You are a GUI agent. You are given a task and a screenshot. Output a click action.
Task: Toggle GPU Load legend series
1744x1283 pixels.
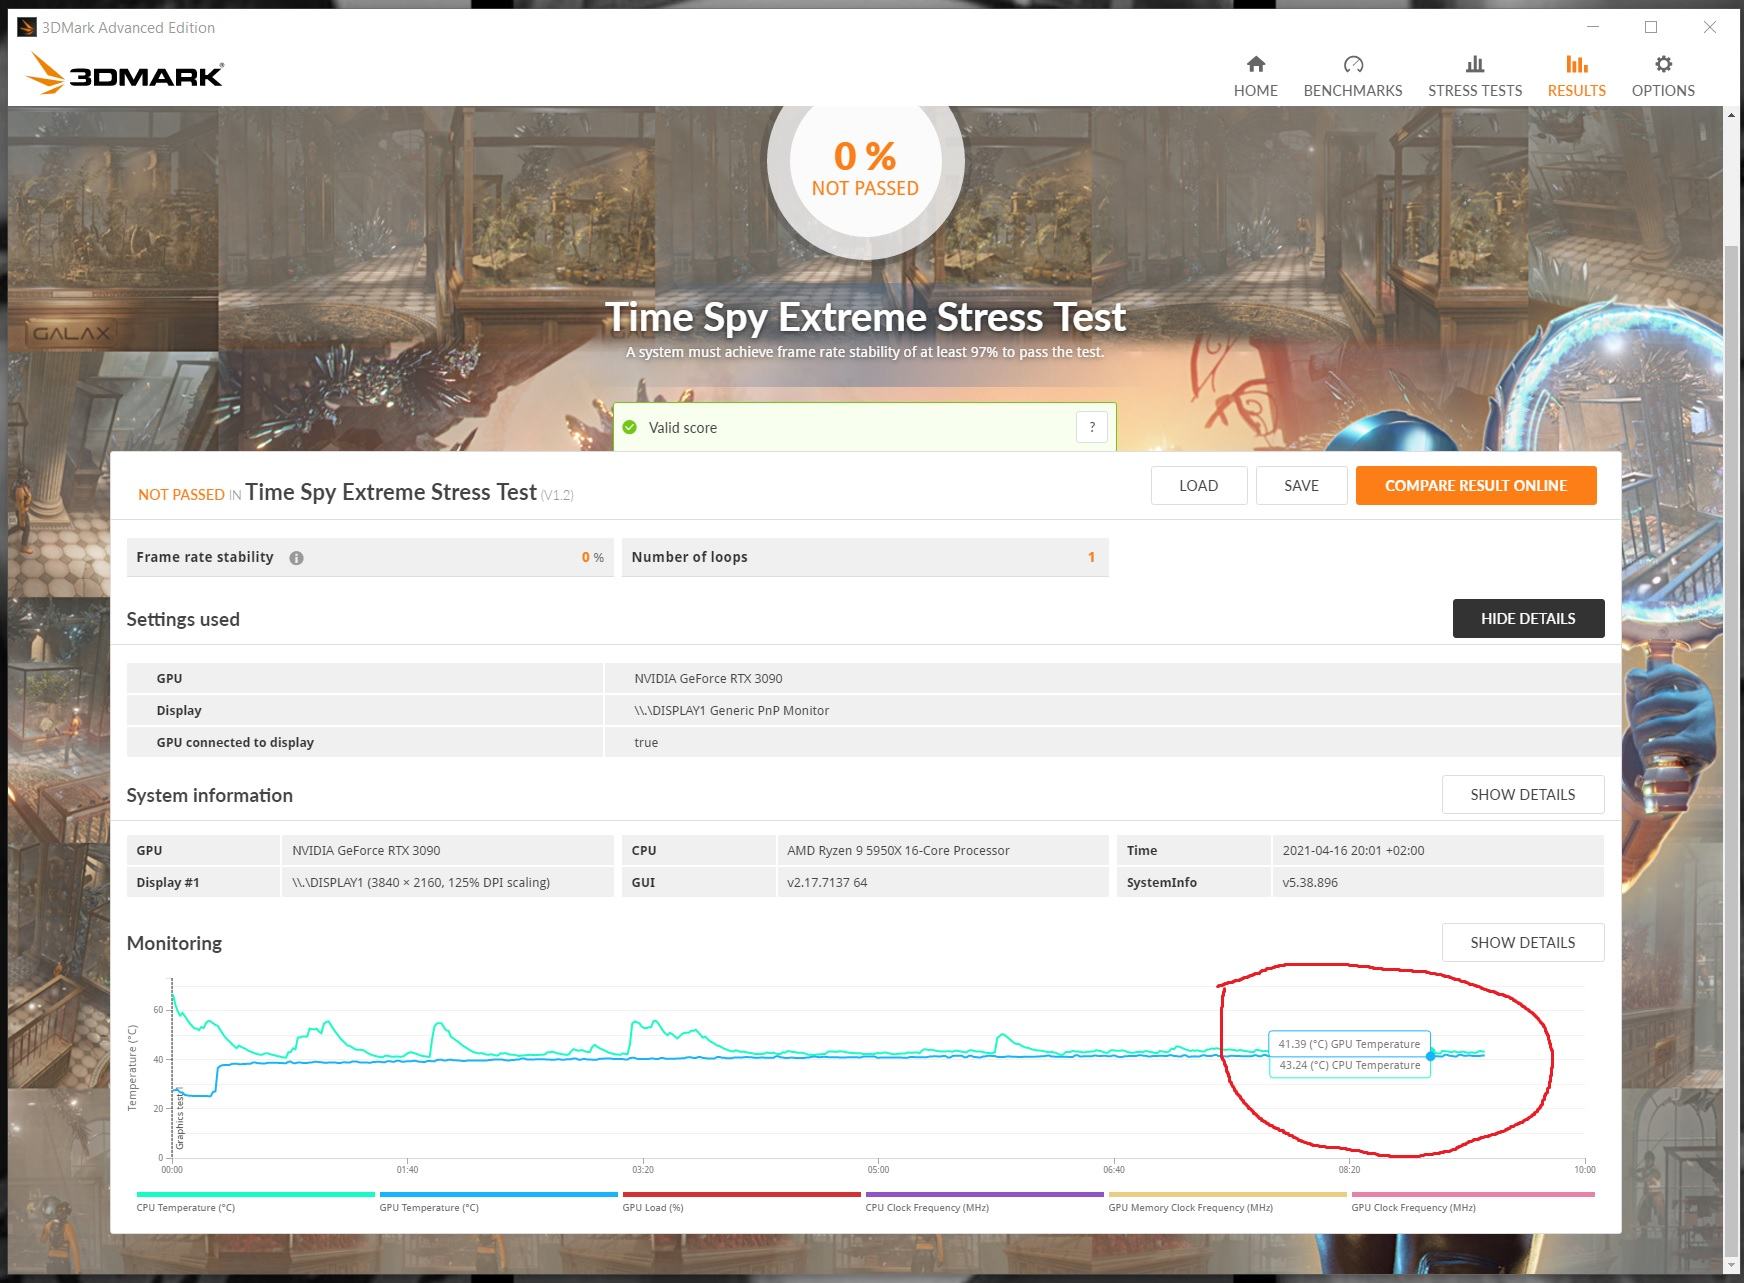[741, 1201]
